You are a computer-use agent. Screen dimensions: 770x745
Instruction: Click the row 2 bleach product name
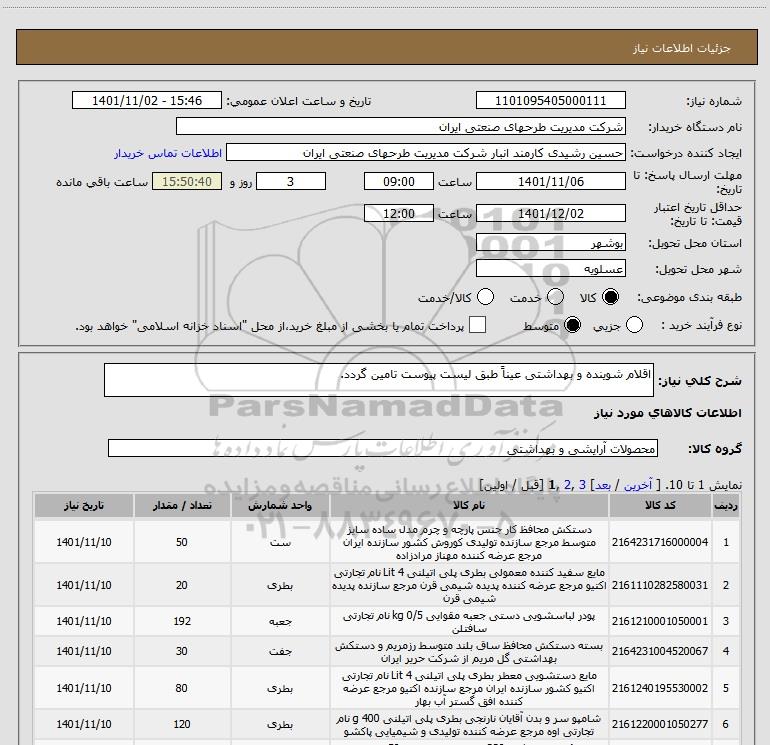click(469, 585)
